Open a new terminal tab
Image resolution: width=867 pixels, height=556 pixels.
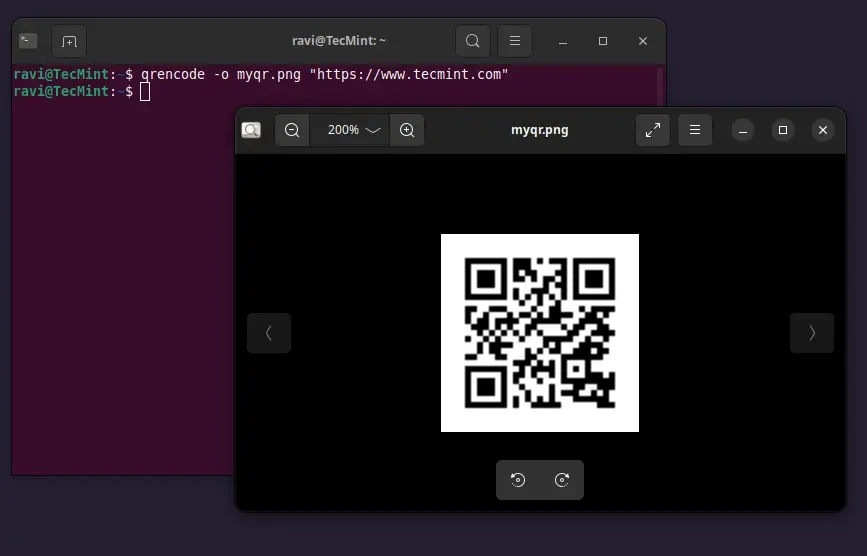69,41
